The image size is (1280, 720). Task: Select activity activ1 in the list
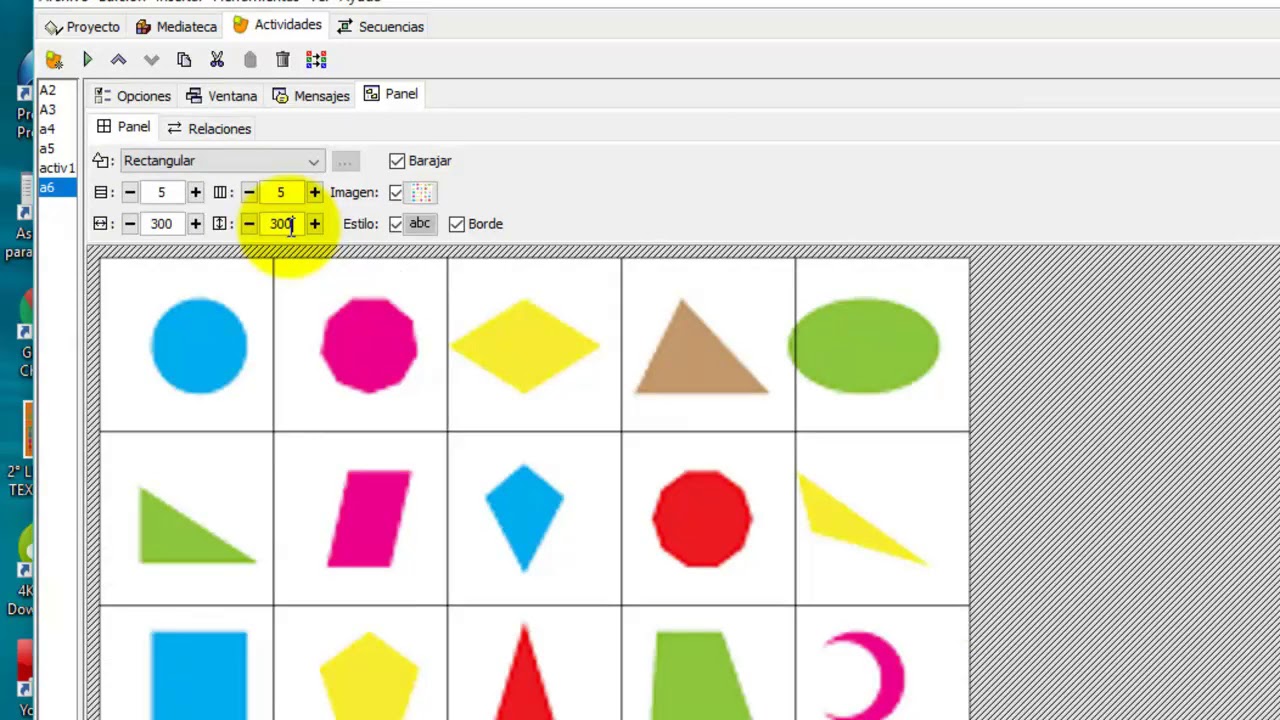[x=56, y=168]
